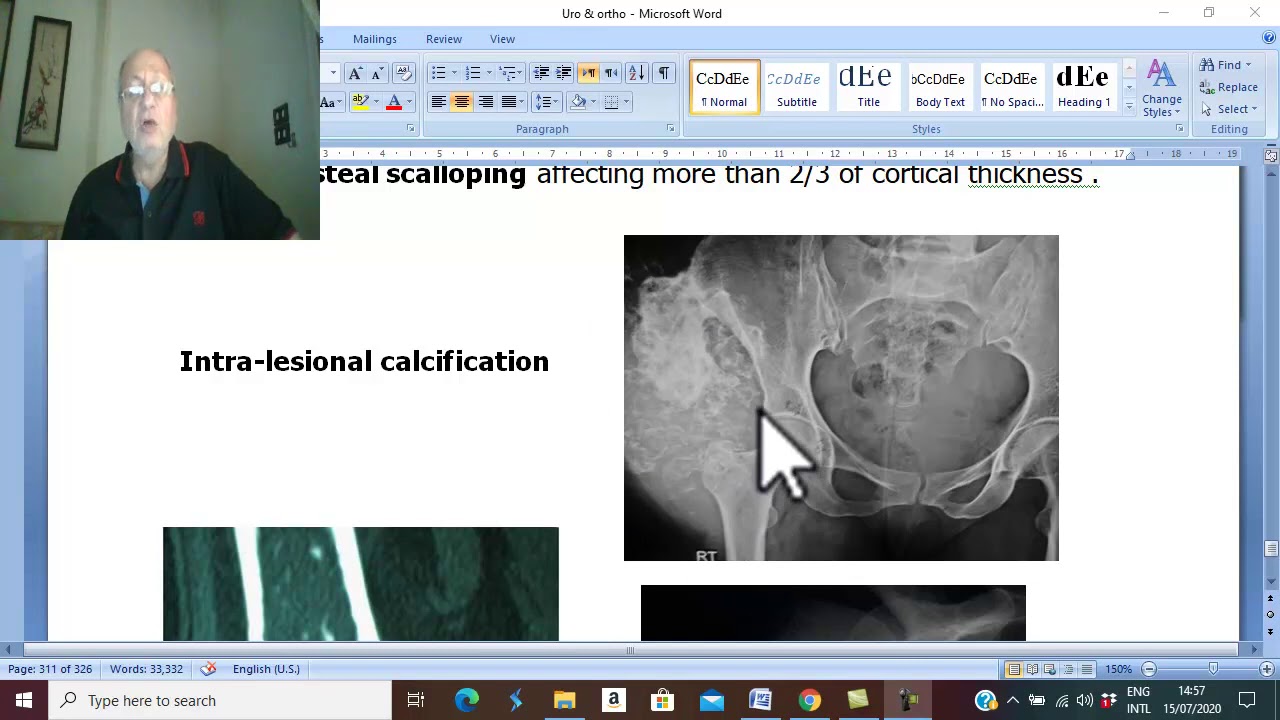Toggle center alignment
1280x720 pixels.
point(461,102)
